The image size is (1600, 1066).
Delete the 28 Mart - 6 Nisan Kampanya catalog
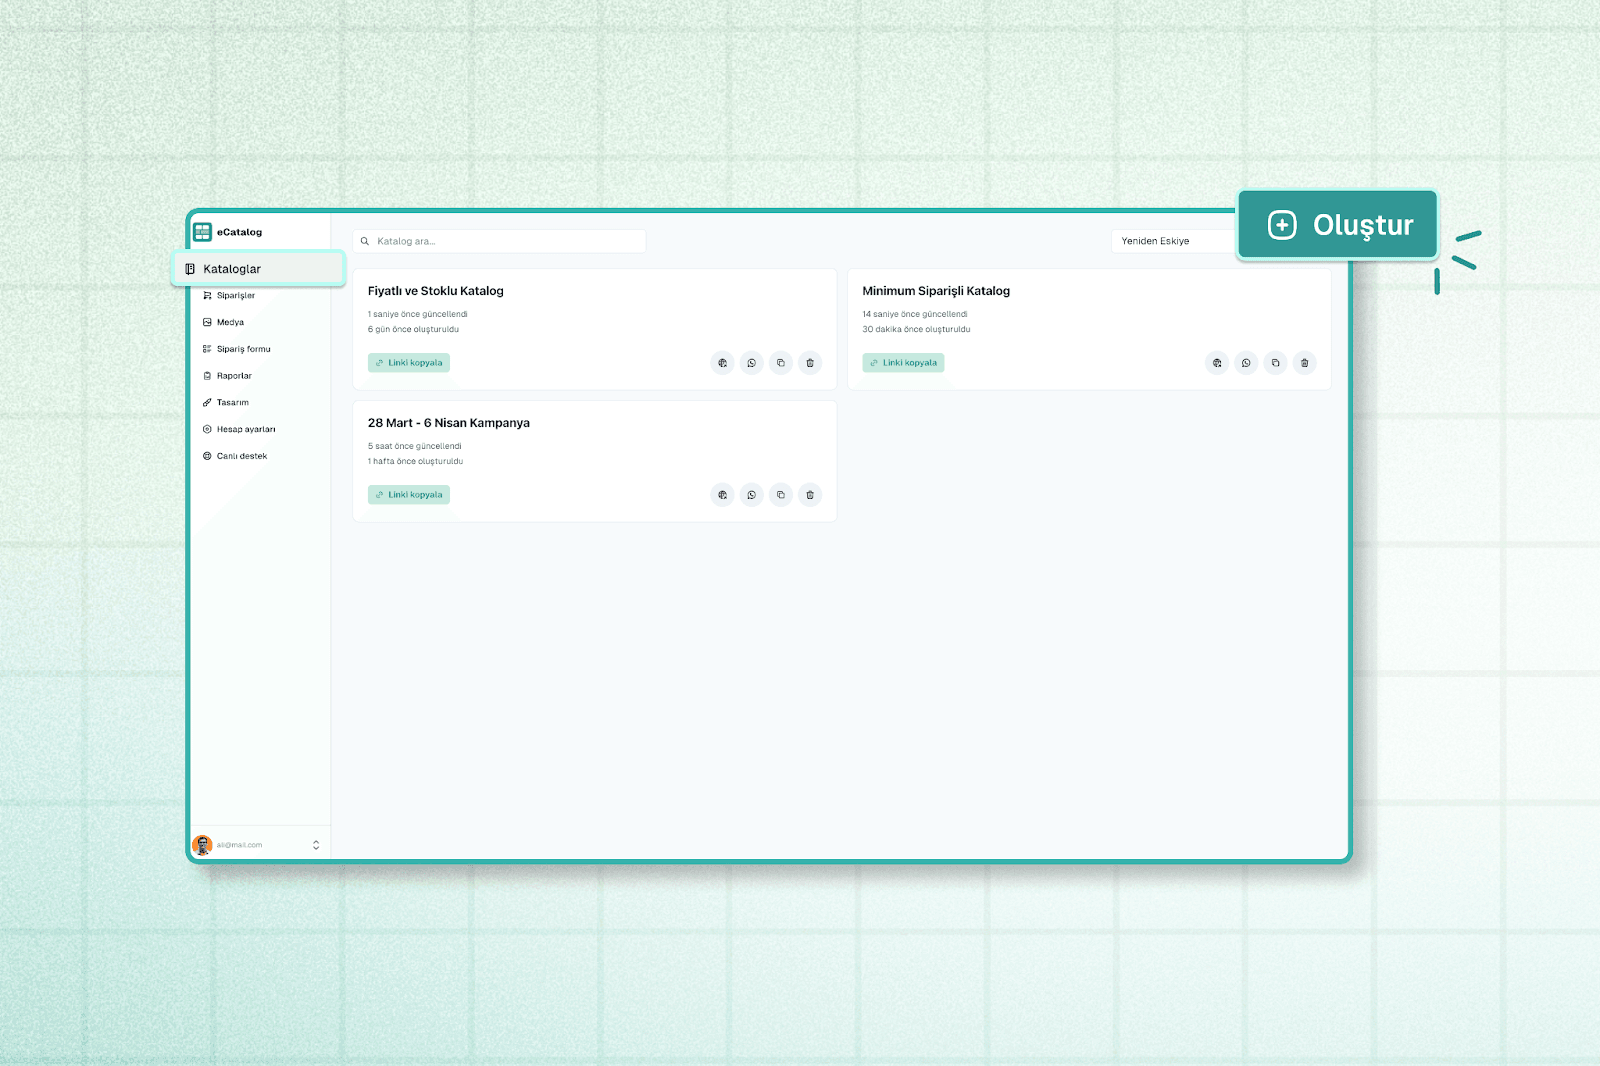coord(810,495)
